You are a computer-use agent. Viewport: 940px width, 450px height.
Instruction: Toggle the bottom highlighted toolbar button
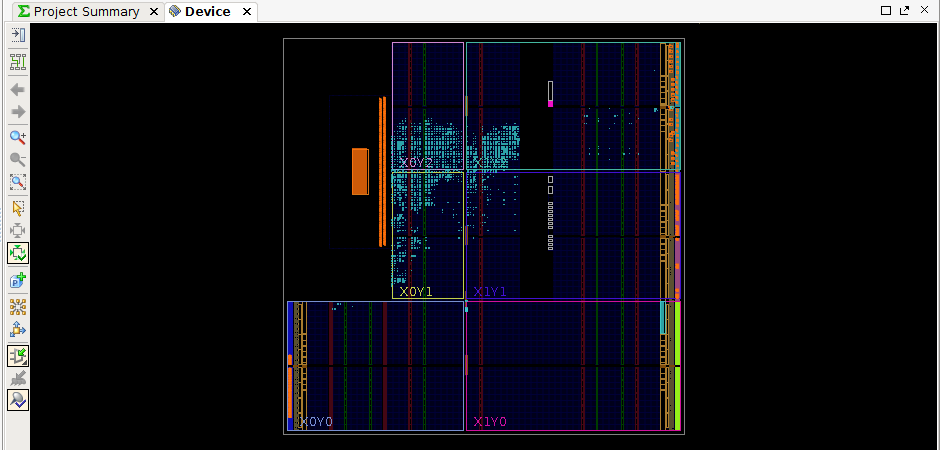pyautogui.click(x=17, y=400)
